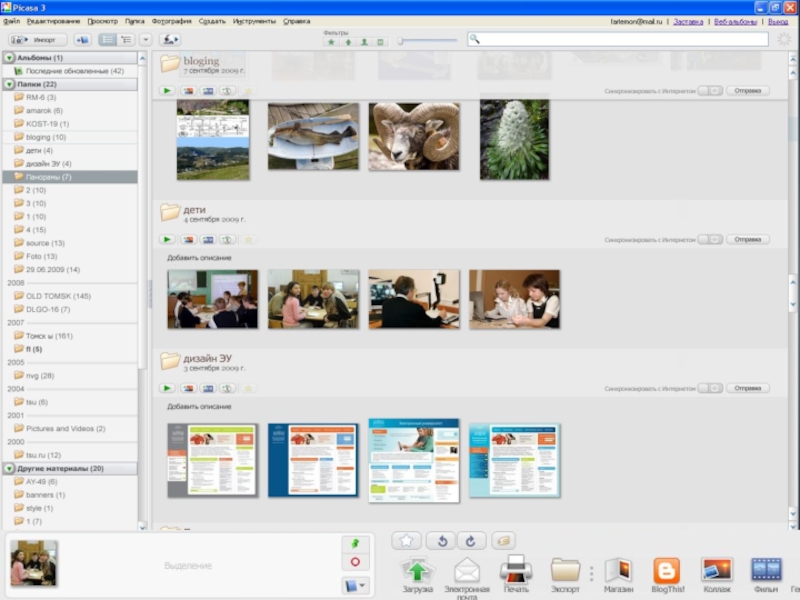Image resolution: width=800 pixels, height=600 pixels.
Task: Toggle web sync for bloging folder
Action: [710, 91]
